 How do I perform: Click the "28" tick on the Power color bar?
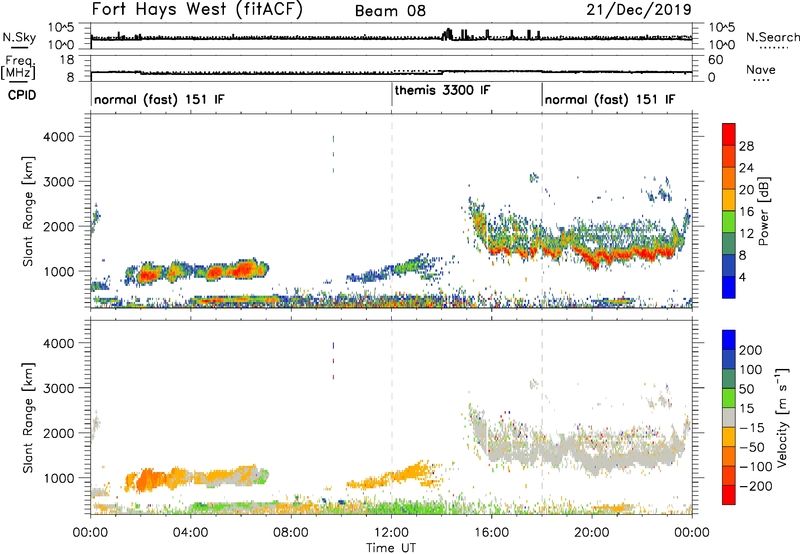coord(746,146)
